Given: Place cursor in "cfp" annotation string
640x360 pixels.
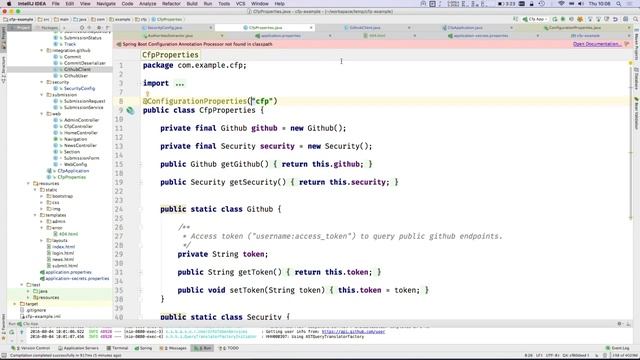Looking at the screenshot, I should [x=263, y=101].
